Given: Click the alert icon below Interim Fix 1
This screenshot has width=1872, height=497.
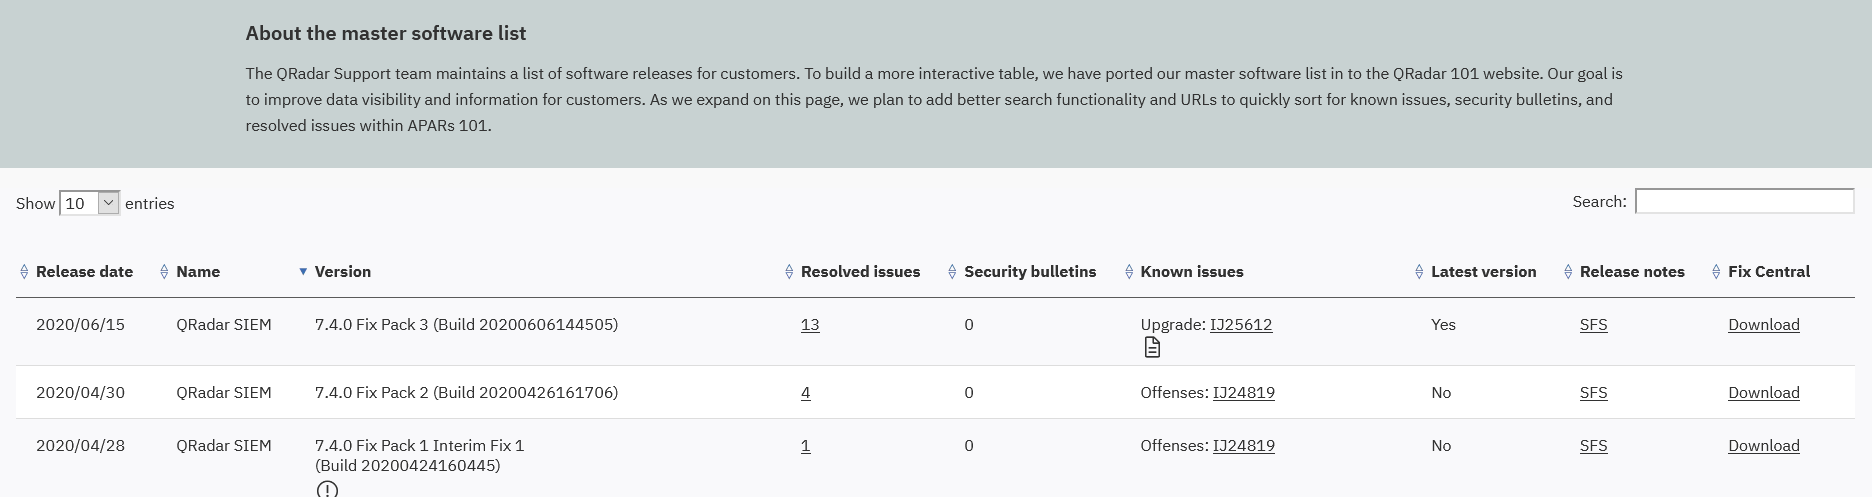Looking at the screenshot, I should click(x=327, y=489).
